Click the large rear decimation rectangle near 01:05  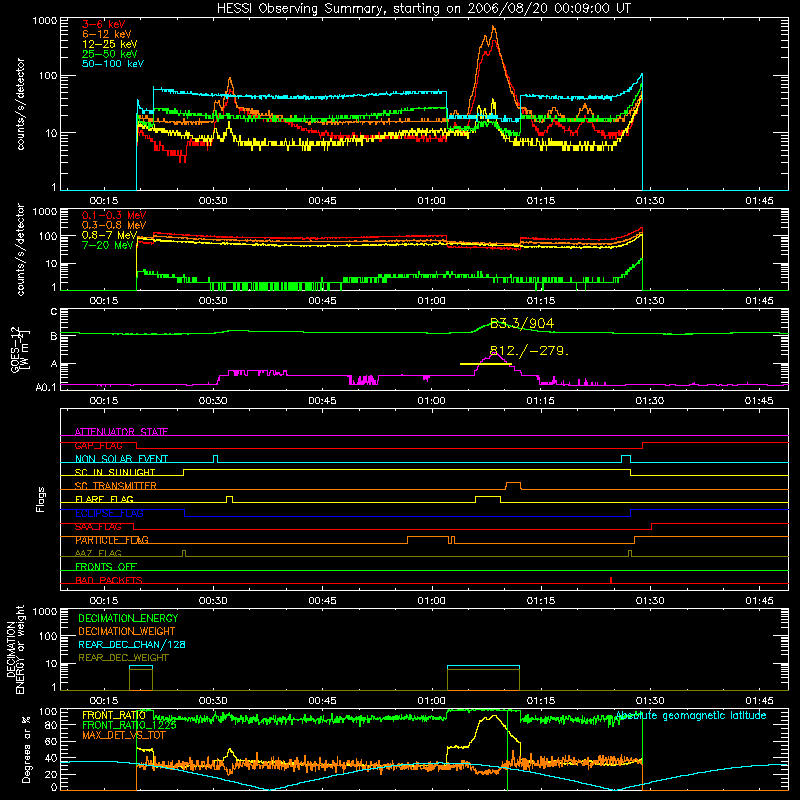[483, 678]
